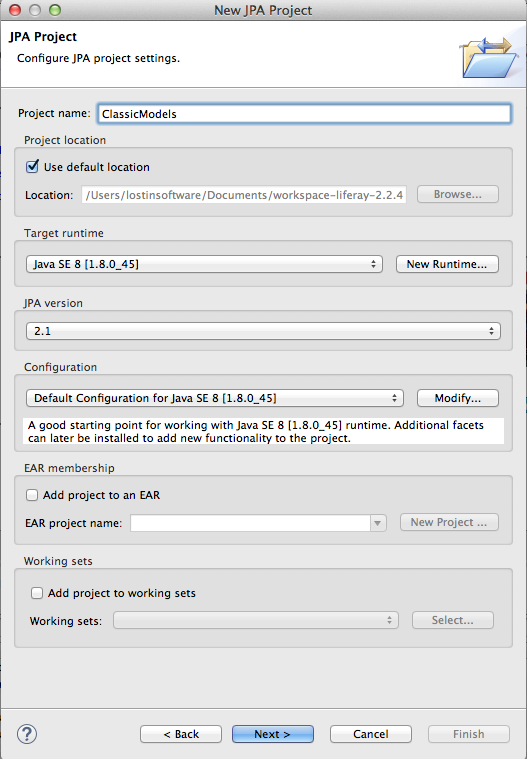The width and height of the screenshot is (527, 759).
Task: Return with the < Back button
Action: pos(181,734)
